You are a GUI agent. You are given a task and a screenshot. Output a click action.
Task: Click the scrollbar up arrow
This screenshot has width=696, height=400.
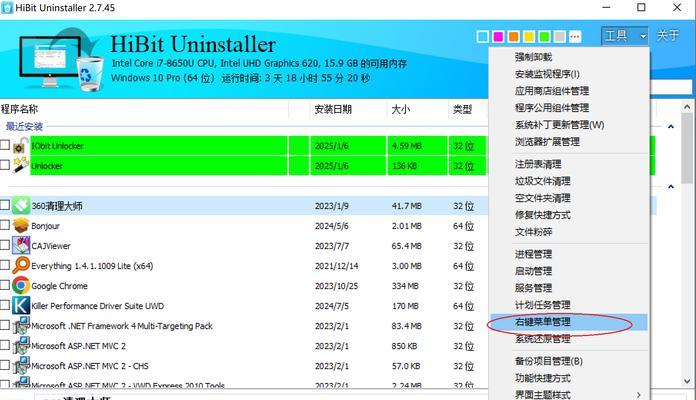(687, 107)
